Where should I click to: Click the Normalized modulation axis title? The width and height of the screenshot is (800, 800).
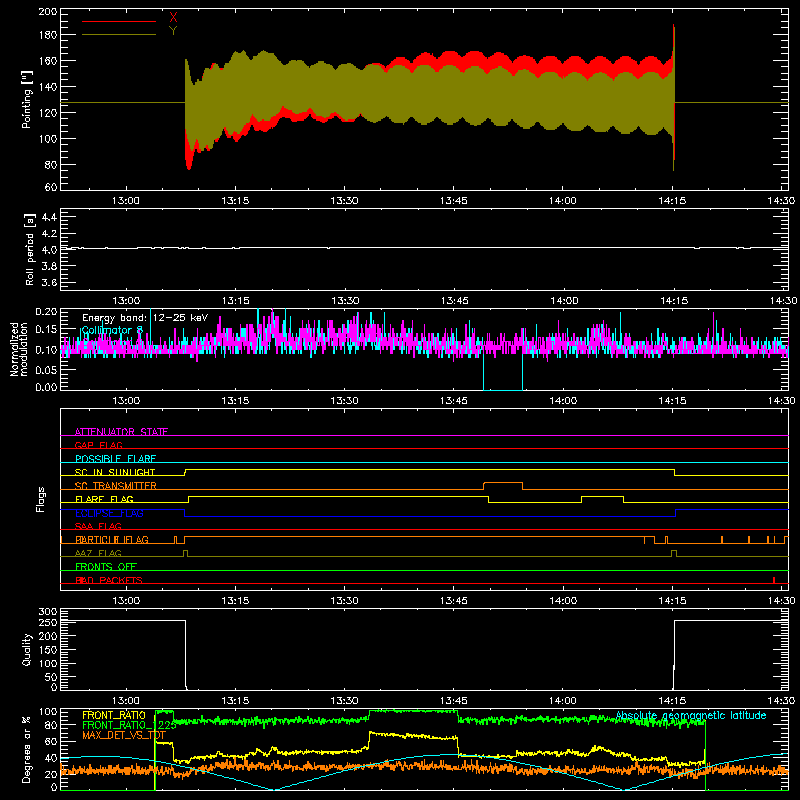[19, 349]
